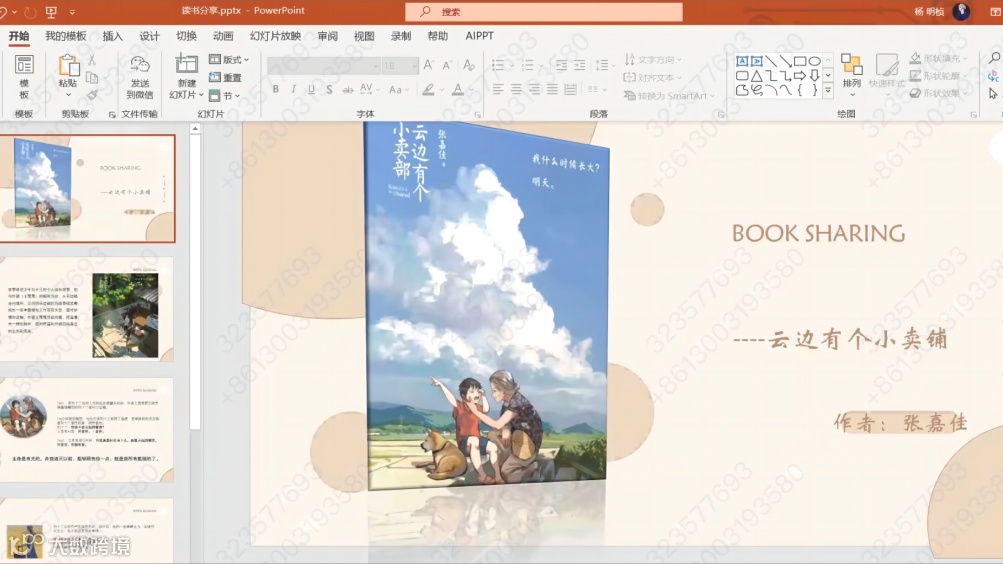Click 形状填充 shape fill

pyautogui.click(x=938, y=58)
